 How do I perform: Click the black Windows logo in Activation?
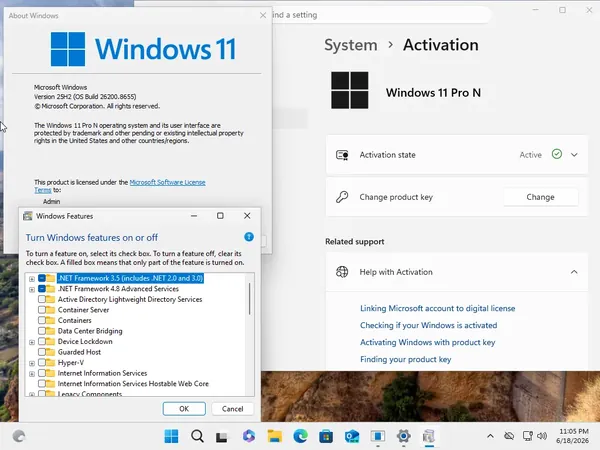(350, 90)
